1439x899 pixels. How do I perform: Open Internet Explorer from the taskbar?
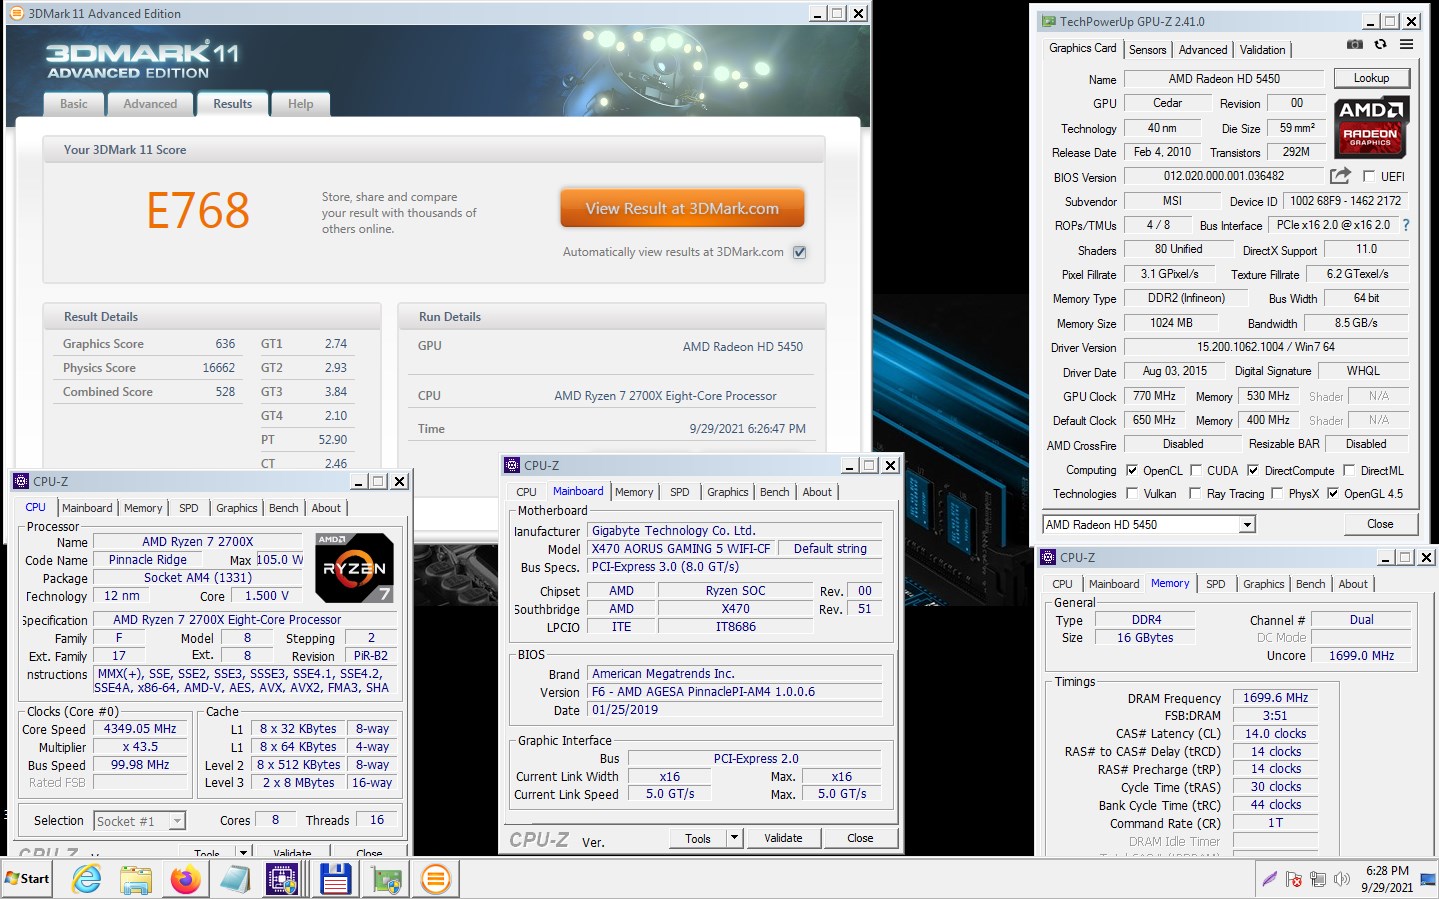coord(87,879)
